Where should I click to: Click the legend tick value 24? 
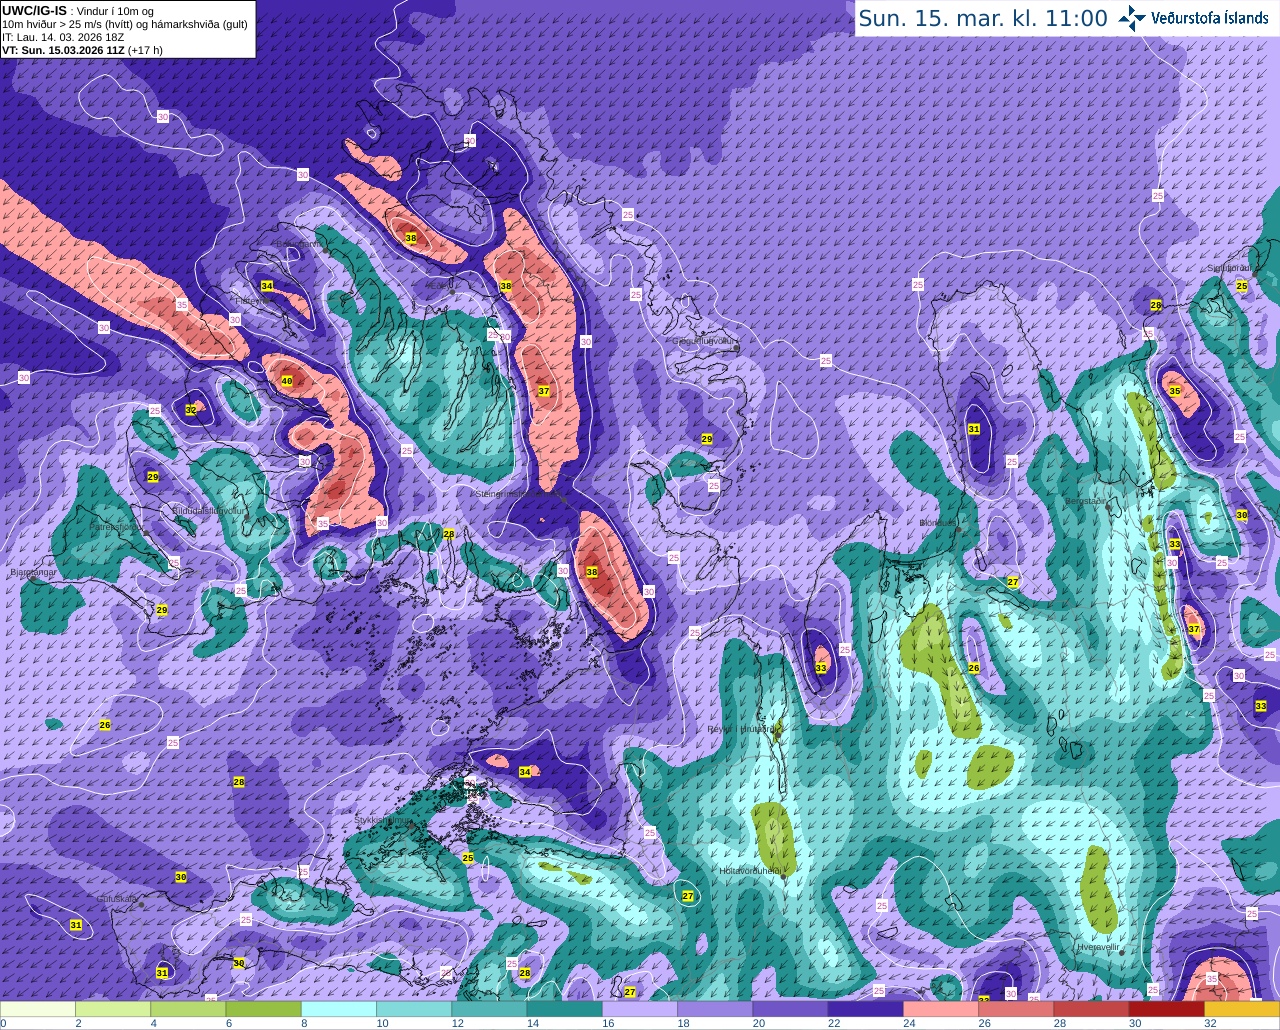[x=909, y=1023]
